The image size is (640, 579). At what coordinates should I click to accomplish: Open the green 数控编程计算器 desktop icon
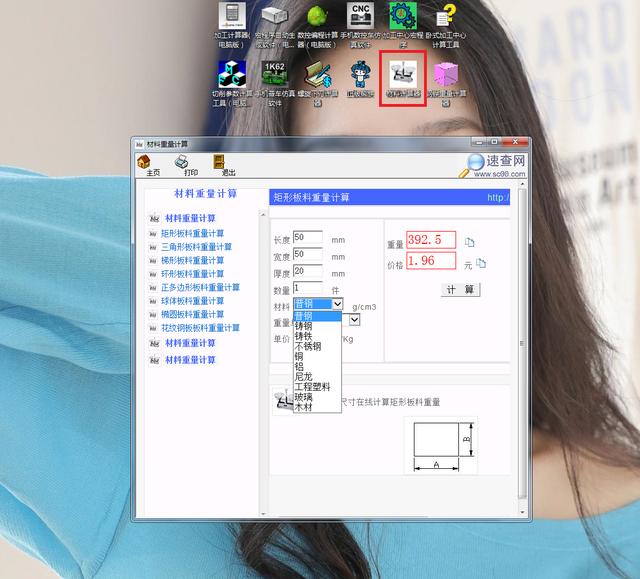[x=317, y=16]
